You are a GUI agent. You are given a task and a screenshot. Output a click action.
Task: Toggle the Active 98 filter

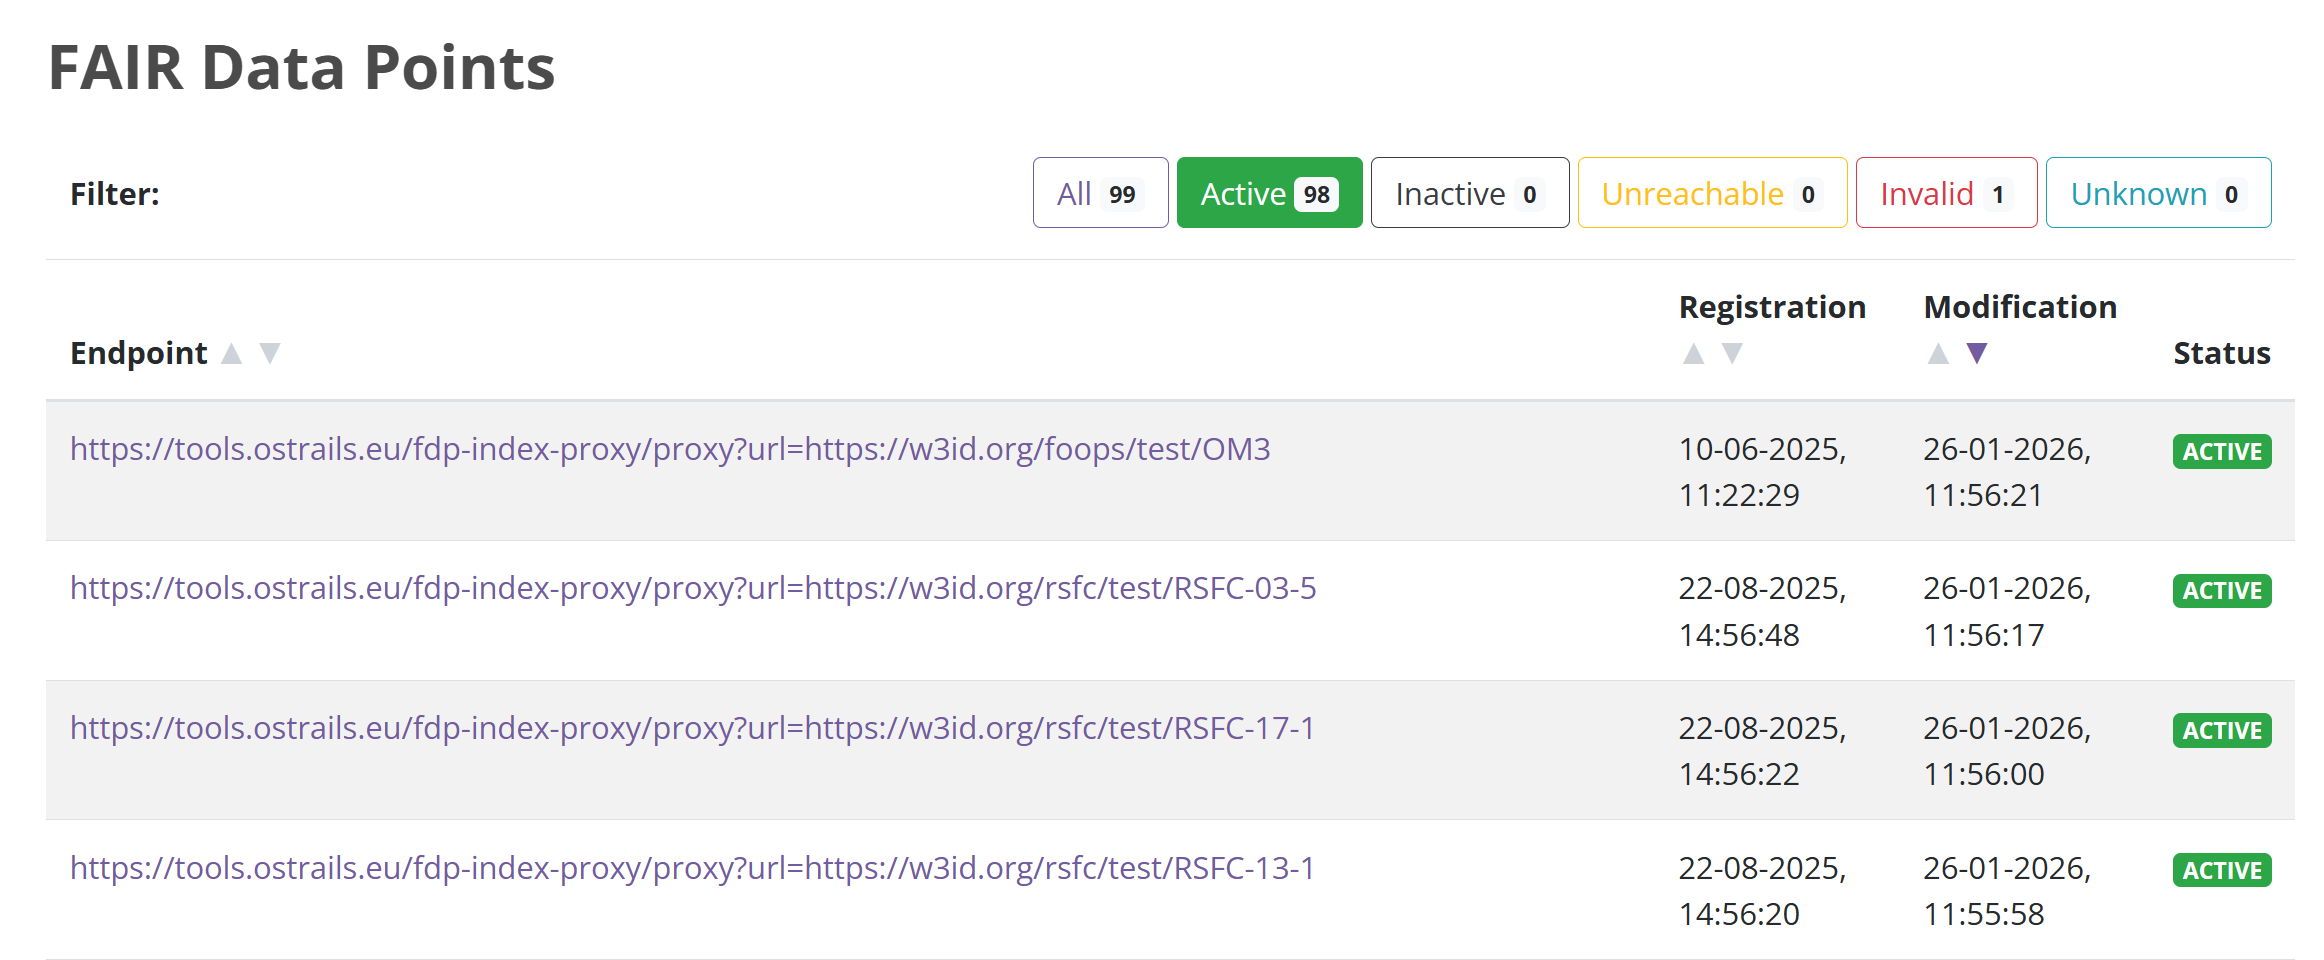pyautogui.click(x=1269, y=192)
